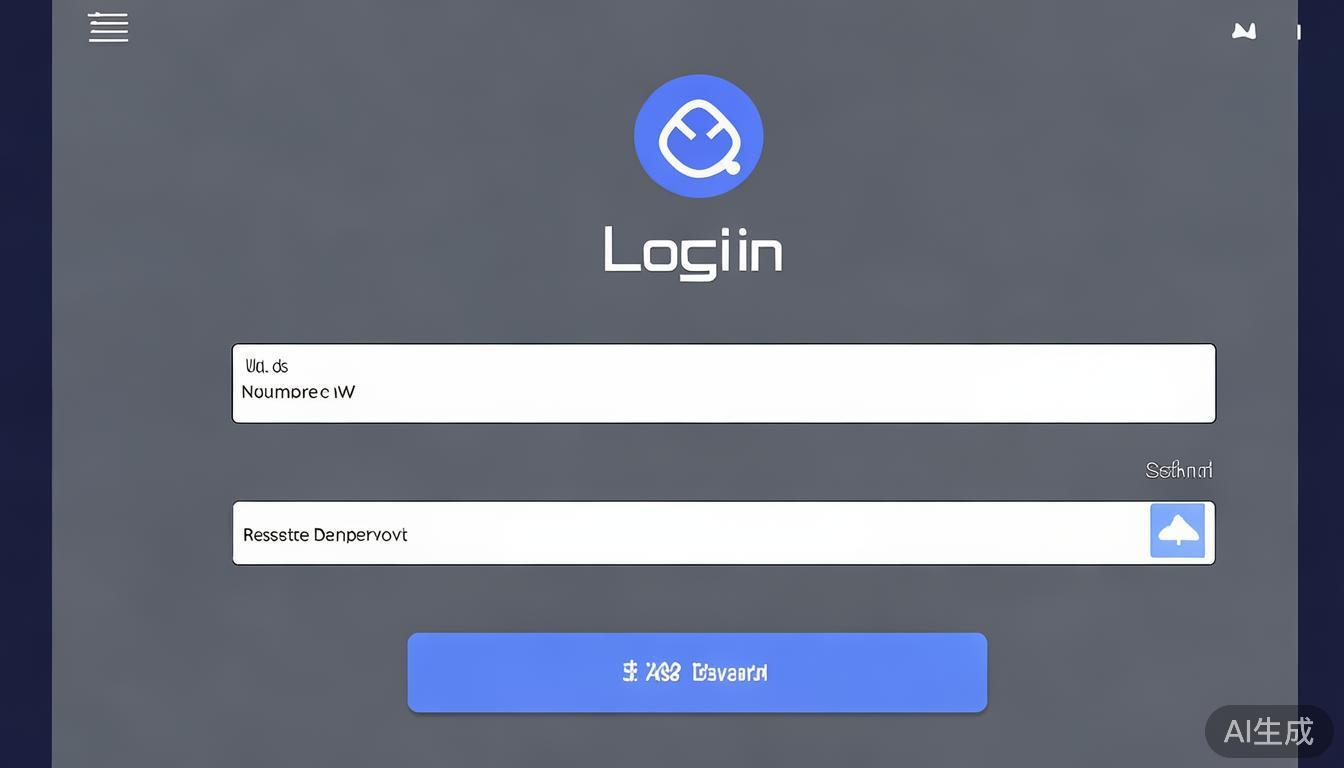Focus the first input containing 'Noumprec iW'
Image resolution: width=1344 pixels, height=768 pixels.
[724, 383]
